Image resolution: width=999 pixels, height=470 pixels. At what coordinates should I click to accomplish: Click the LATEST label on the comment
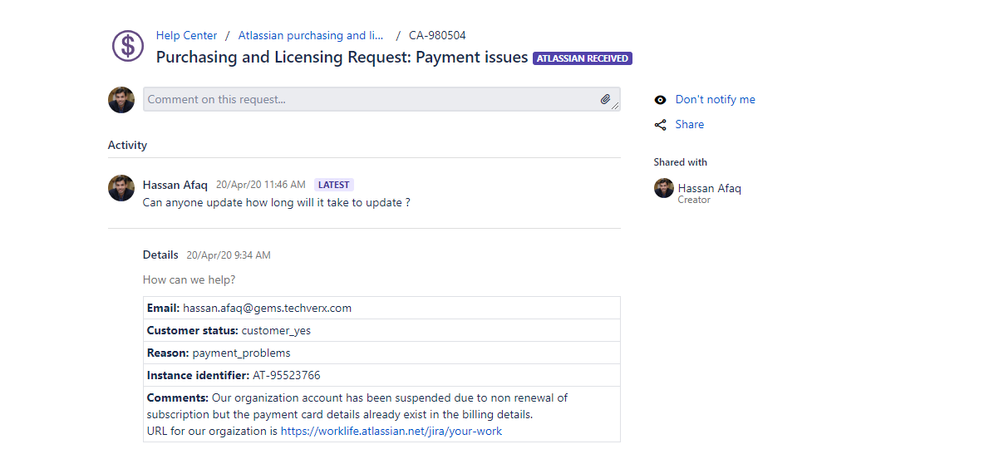pyautogui.click(x=334, y=185)
